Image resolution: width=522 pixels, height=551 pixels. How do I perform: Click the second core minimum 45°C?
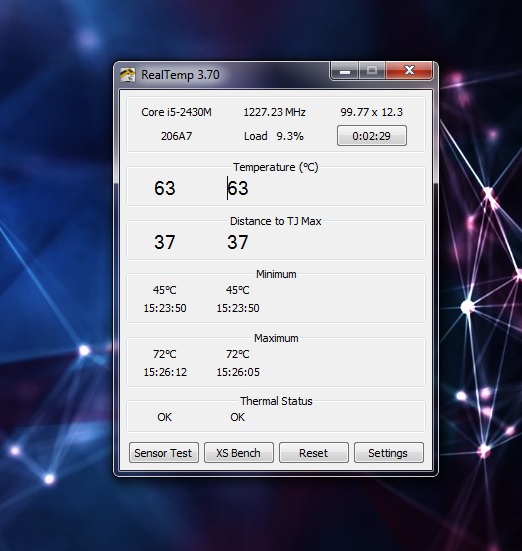tap(238, 290)
